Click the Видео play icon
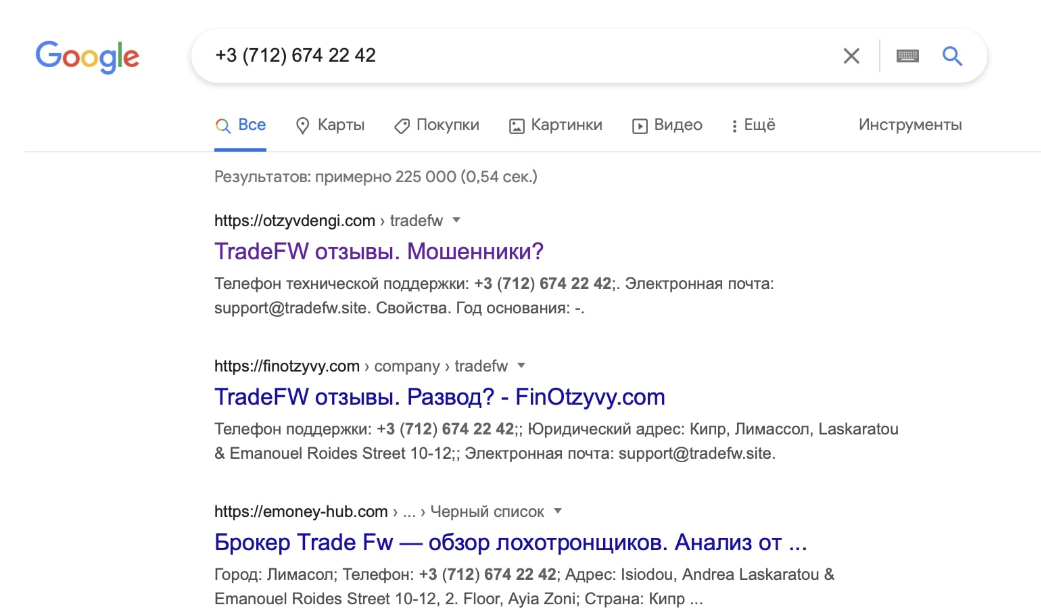This screenshot has width=1041, height=610. (x=639, y=125)
